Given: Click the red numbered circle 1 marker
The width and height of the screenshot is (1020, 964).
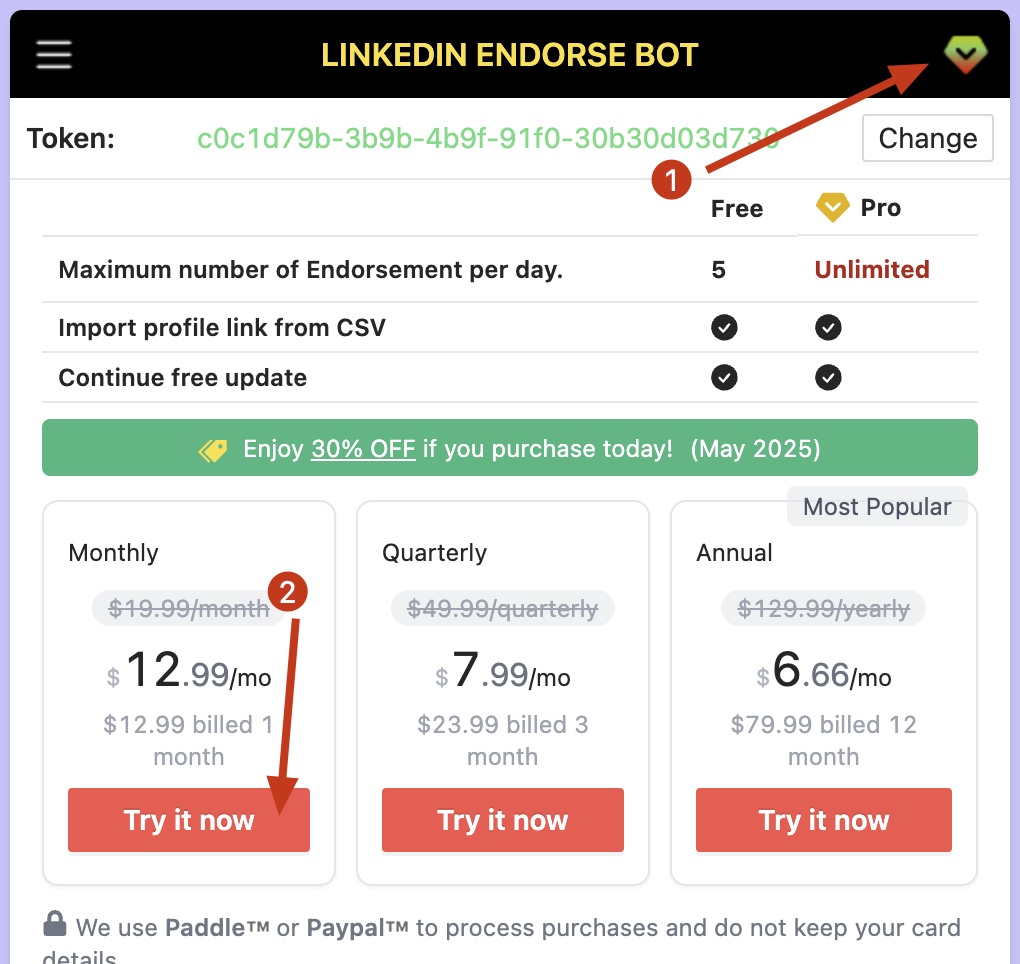Looking at the screenshot, I should pyautogui.click(x=672, y=180).
